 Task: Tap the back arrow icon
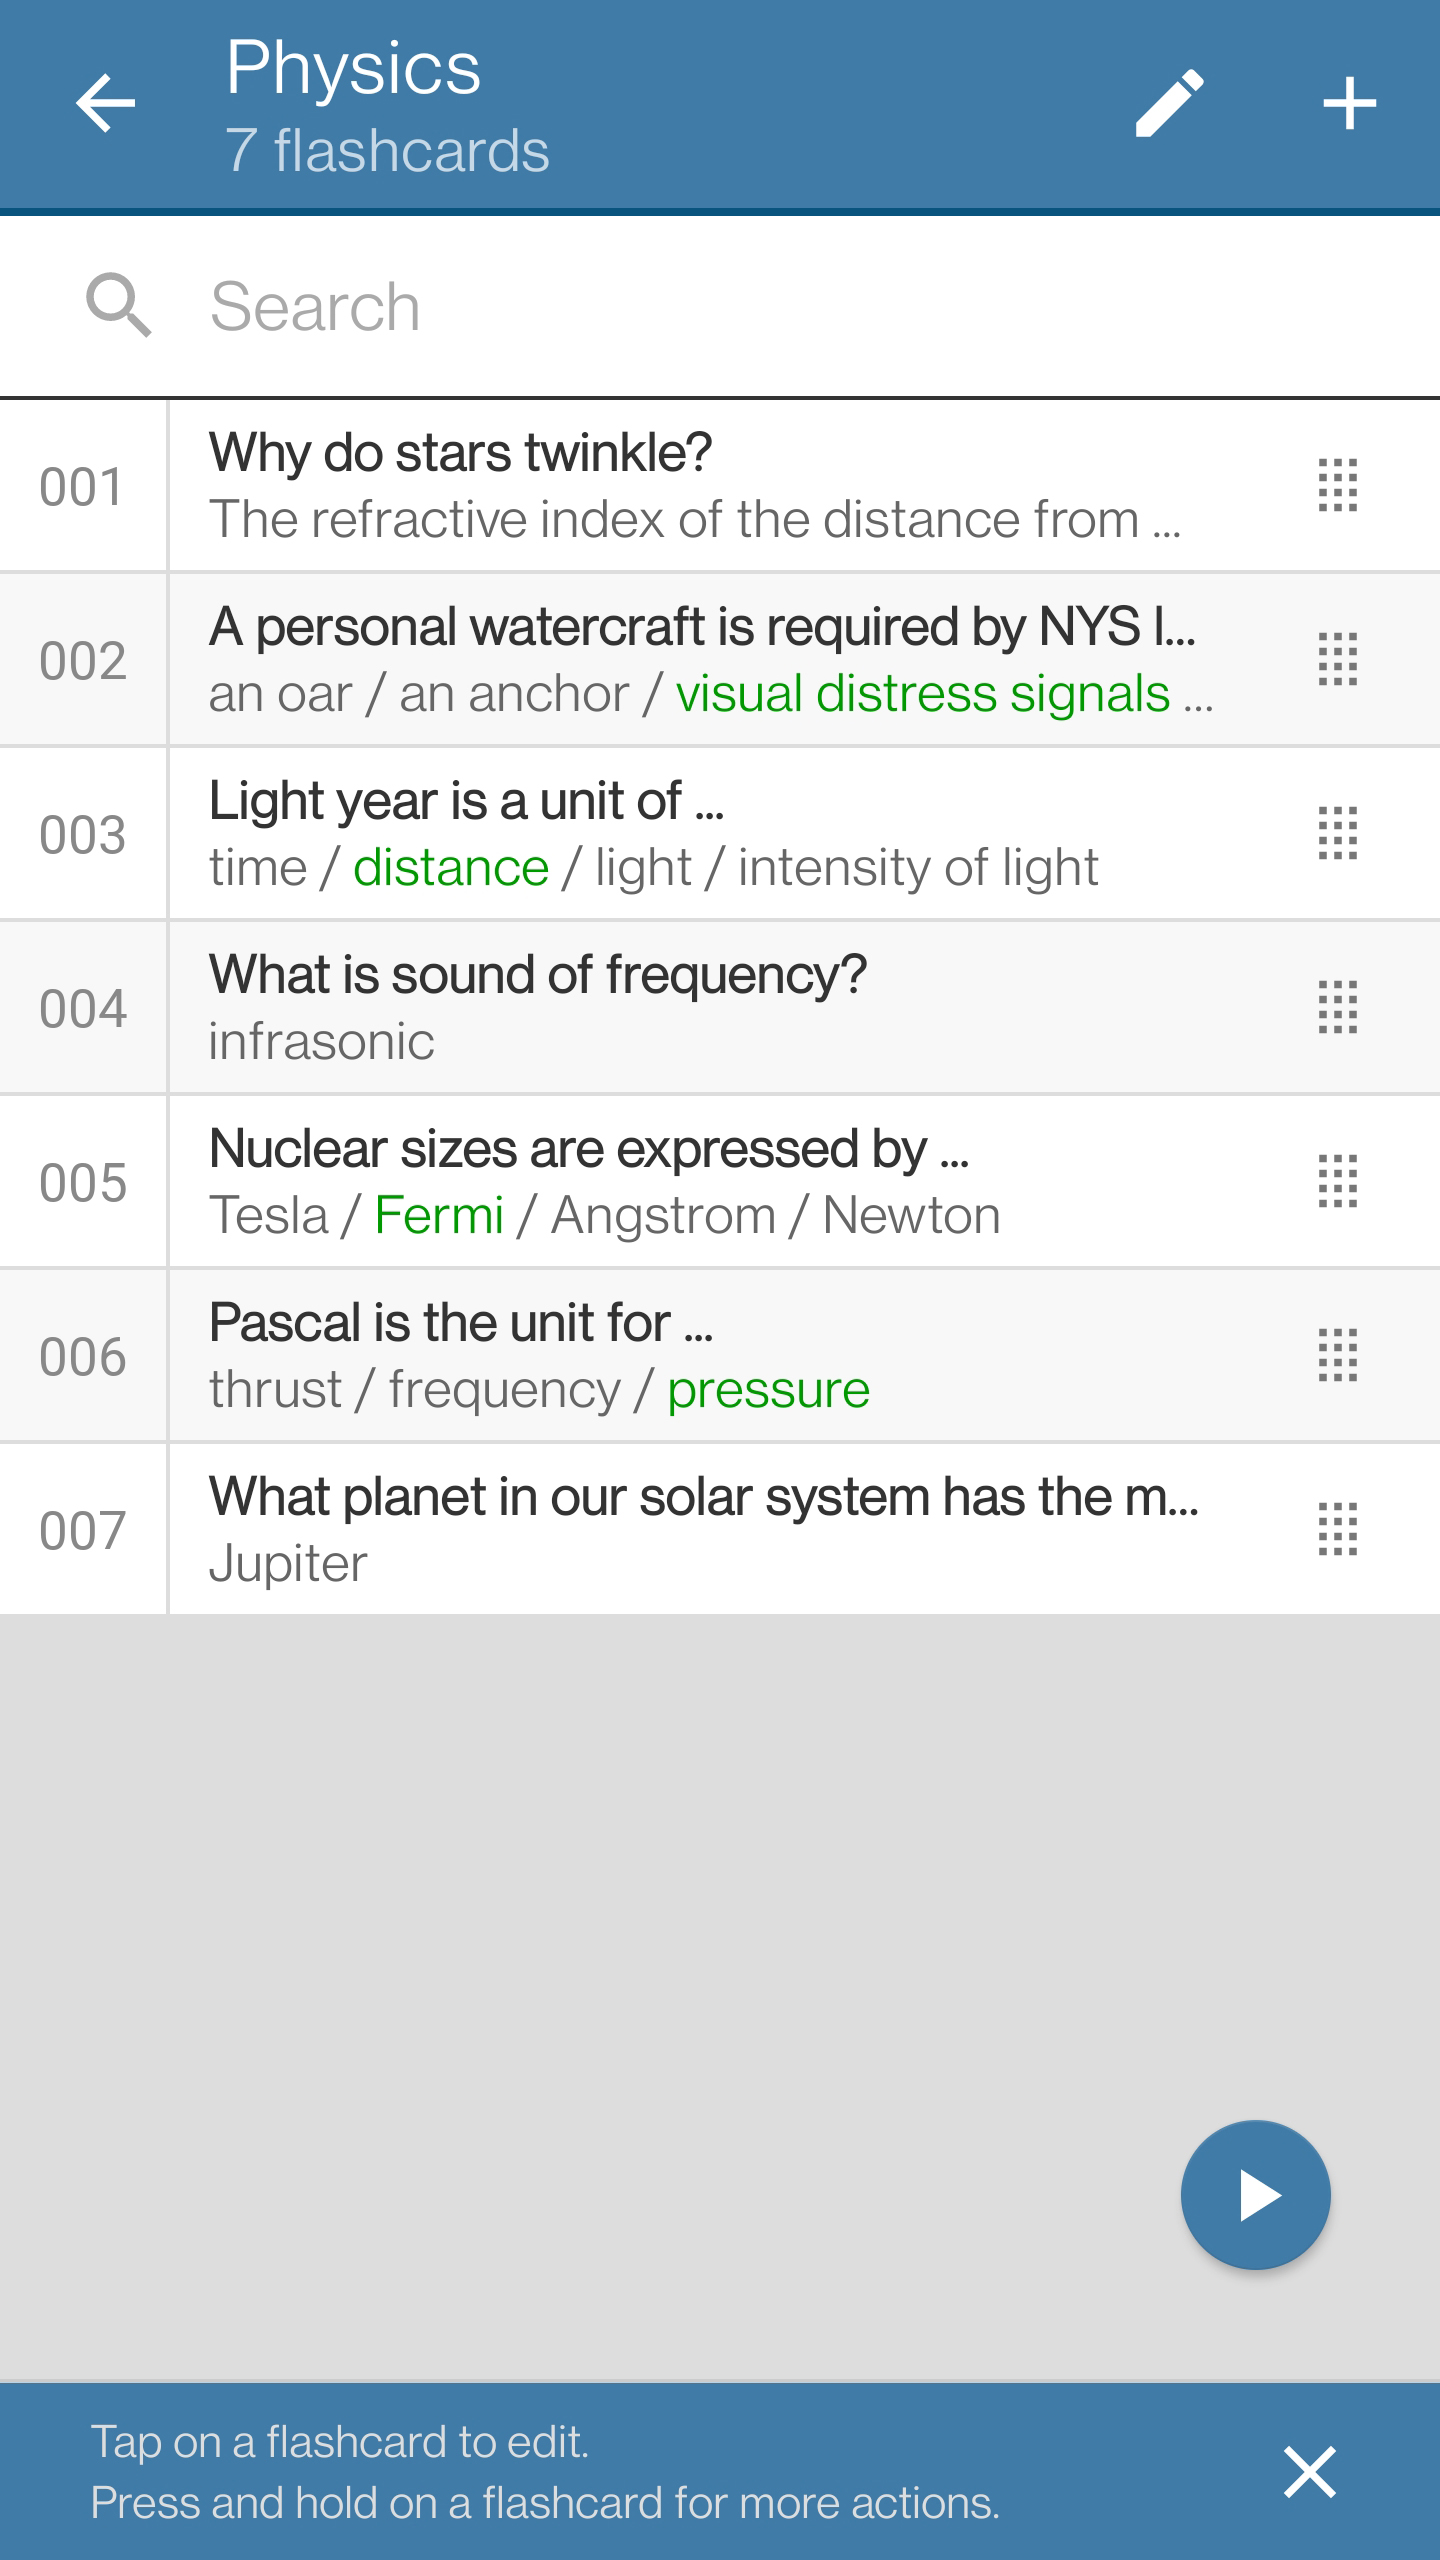click(105, 103)
